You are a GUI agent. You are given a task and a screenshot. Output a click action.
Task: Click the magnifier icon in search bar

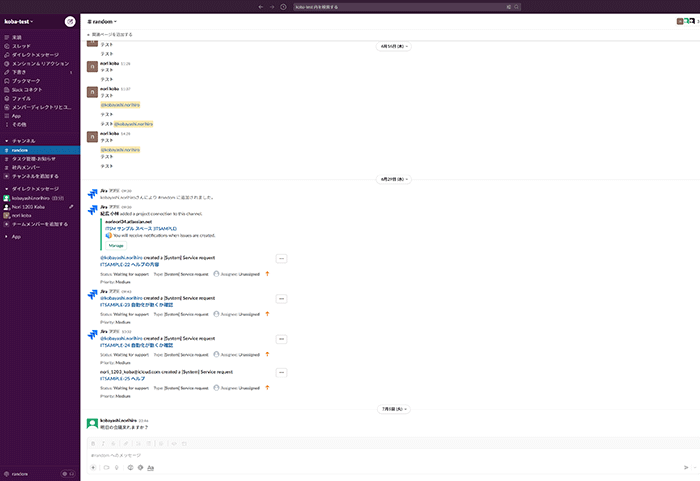tap(517, 7)
